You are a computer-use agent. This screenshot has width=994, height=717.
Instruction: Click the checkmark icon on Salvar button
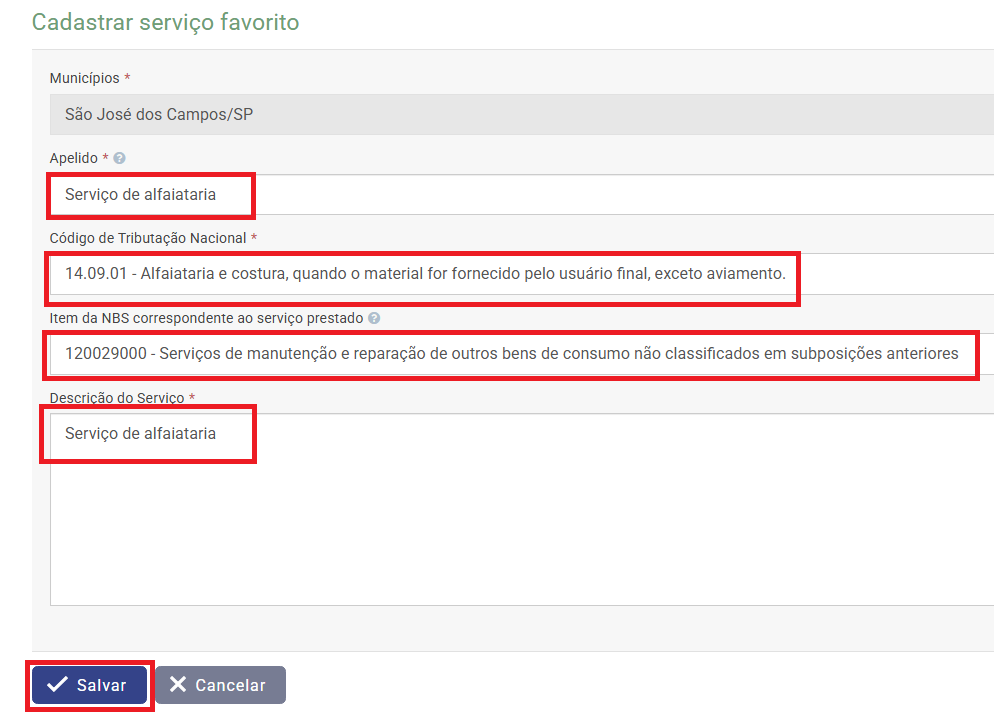click(58, 685)
